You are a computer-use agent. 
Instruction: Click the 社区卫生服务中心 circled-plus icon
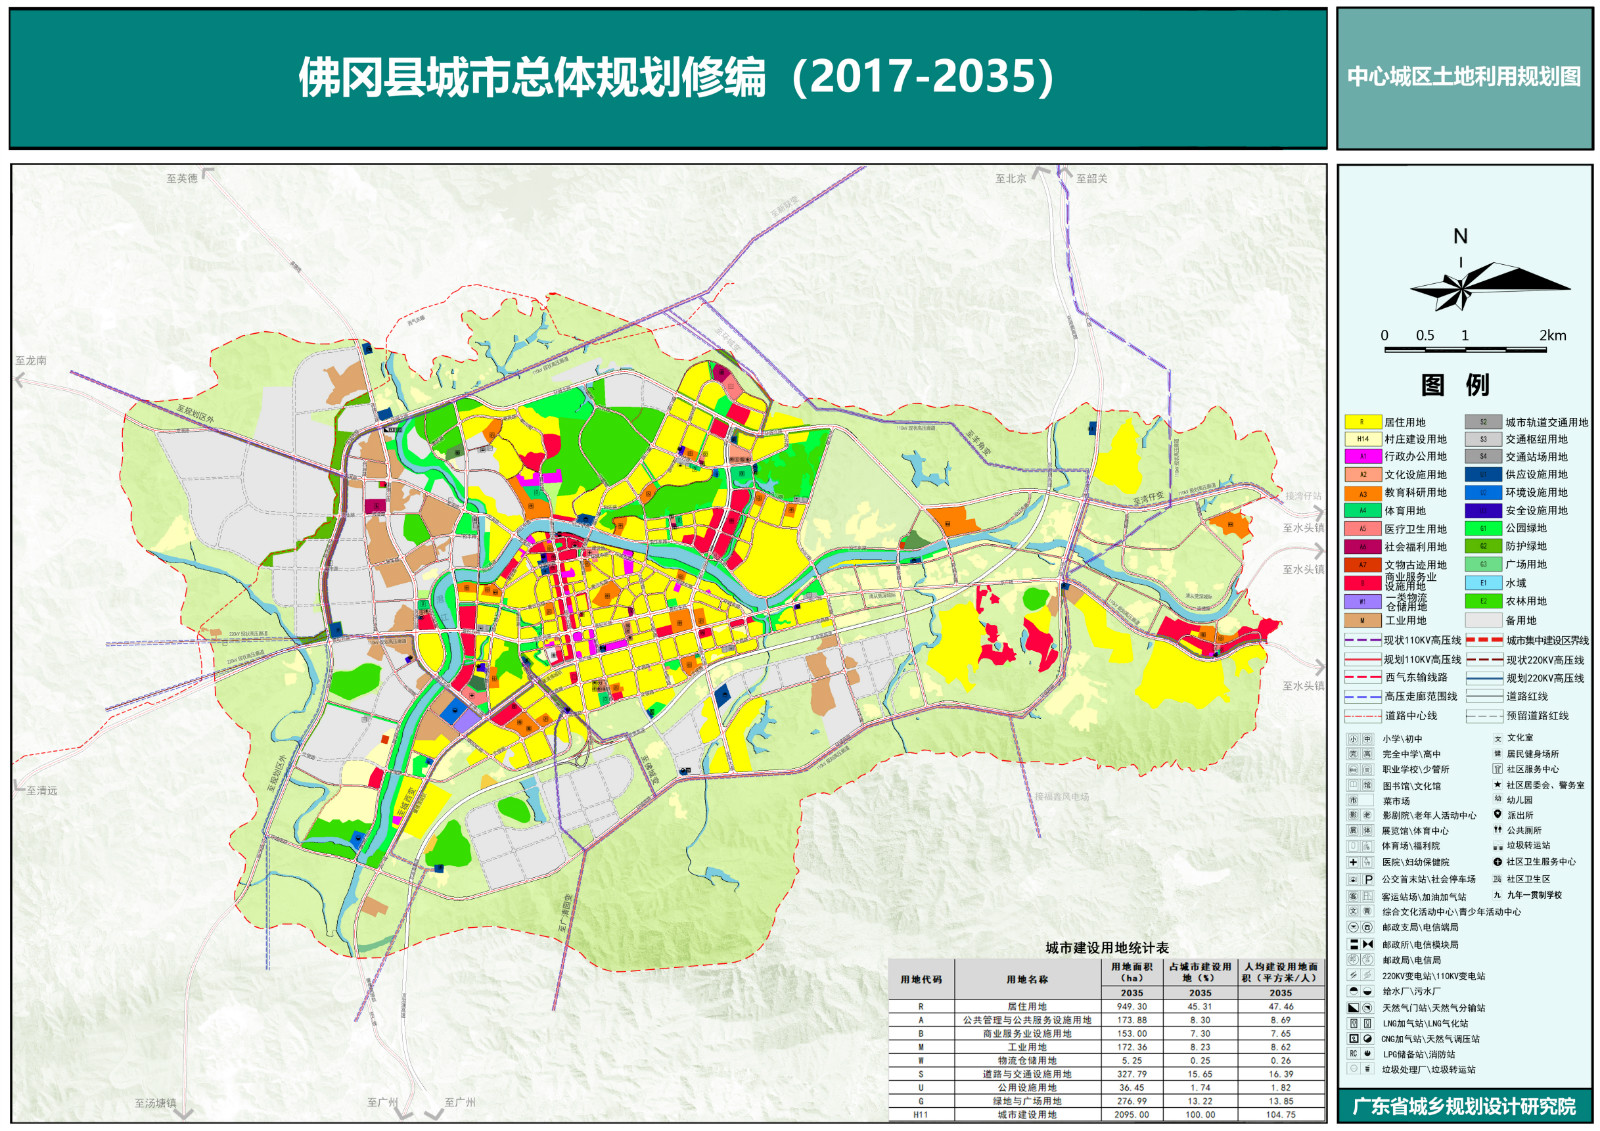(x=1497, y=861)
